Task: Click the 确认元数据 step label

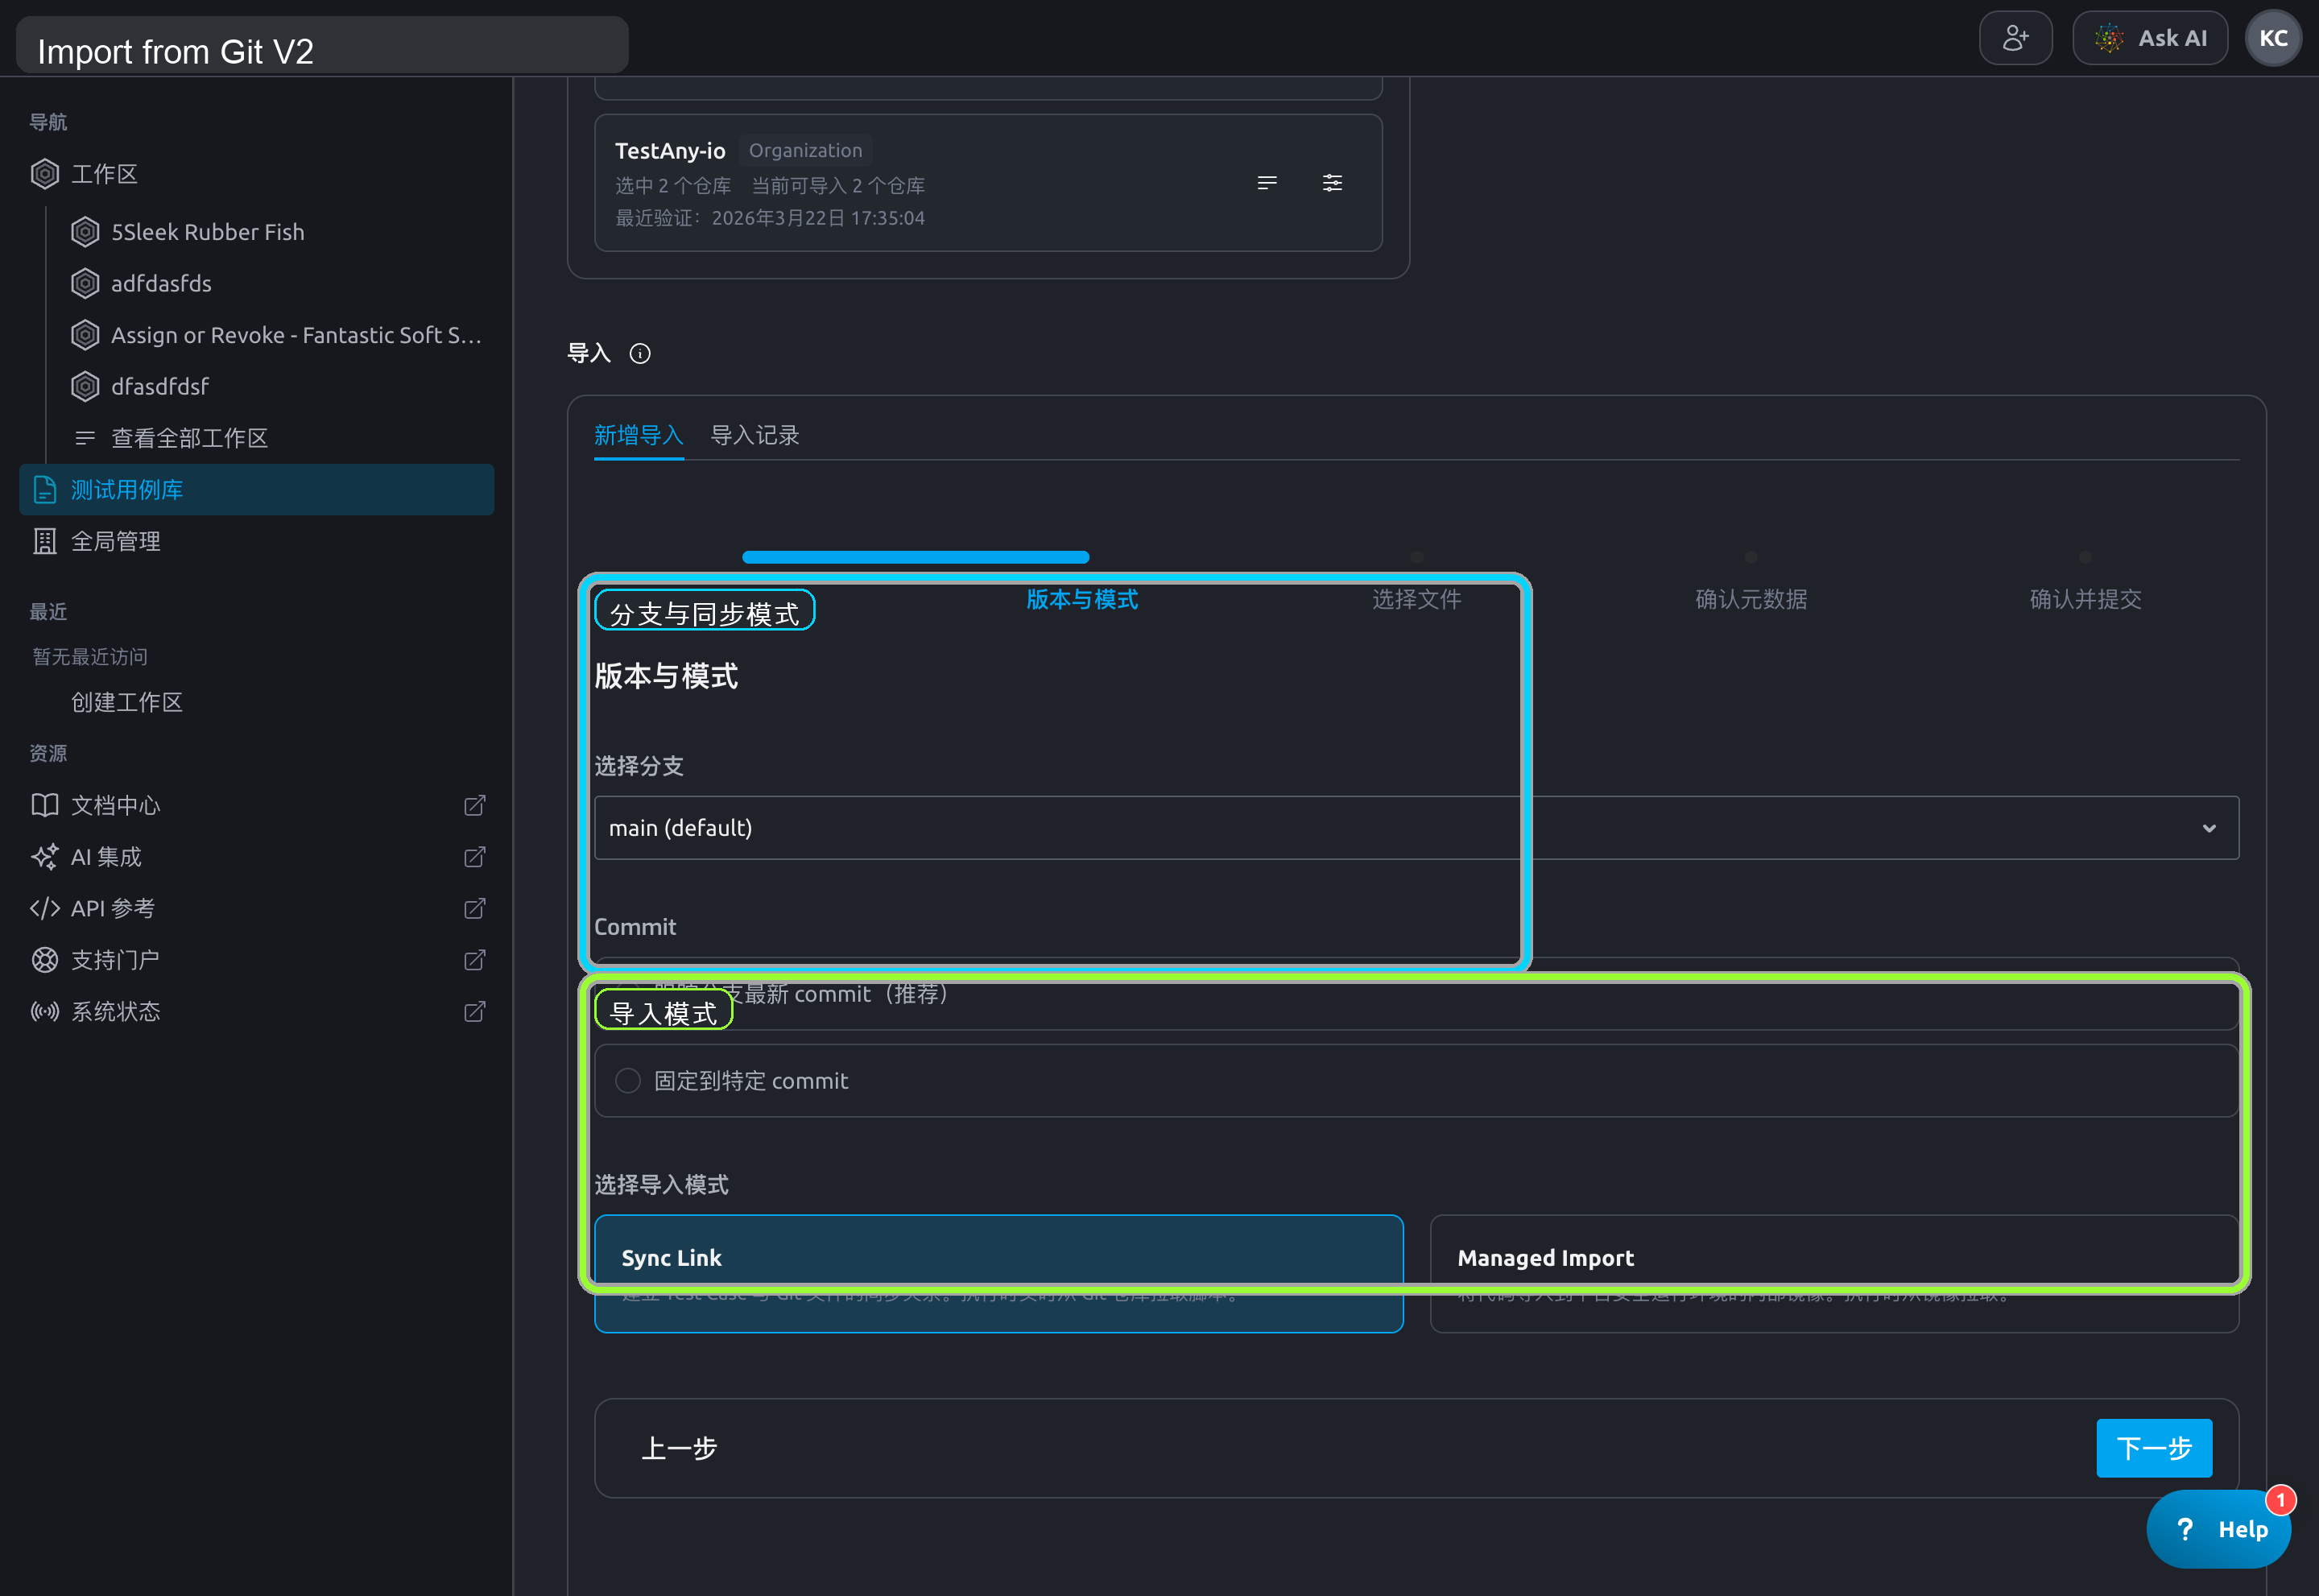Action: point(1751,599)
